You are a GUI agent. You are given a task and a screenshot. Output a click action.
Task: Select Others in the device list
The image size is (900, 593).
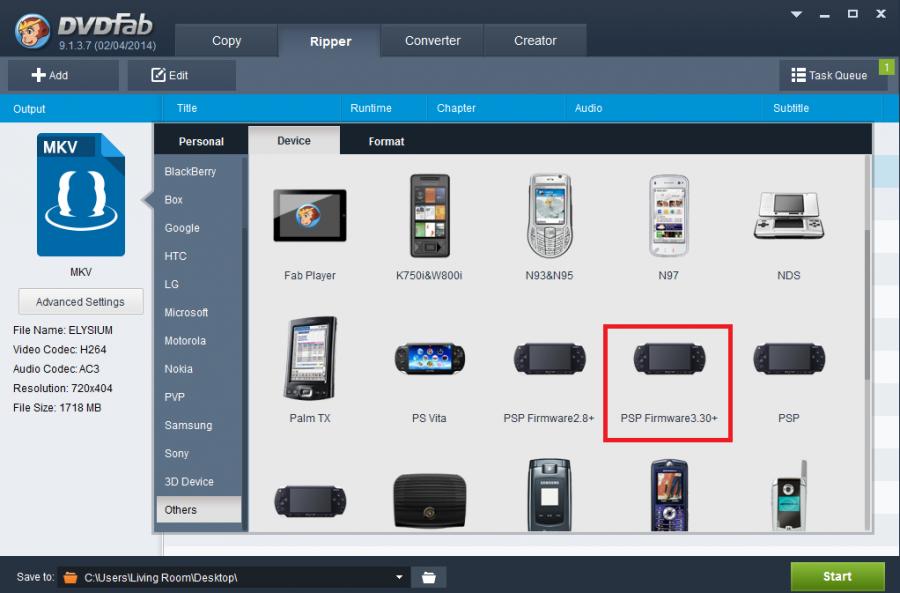click(x=199, y=510)
